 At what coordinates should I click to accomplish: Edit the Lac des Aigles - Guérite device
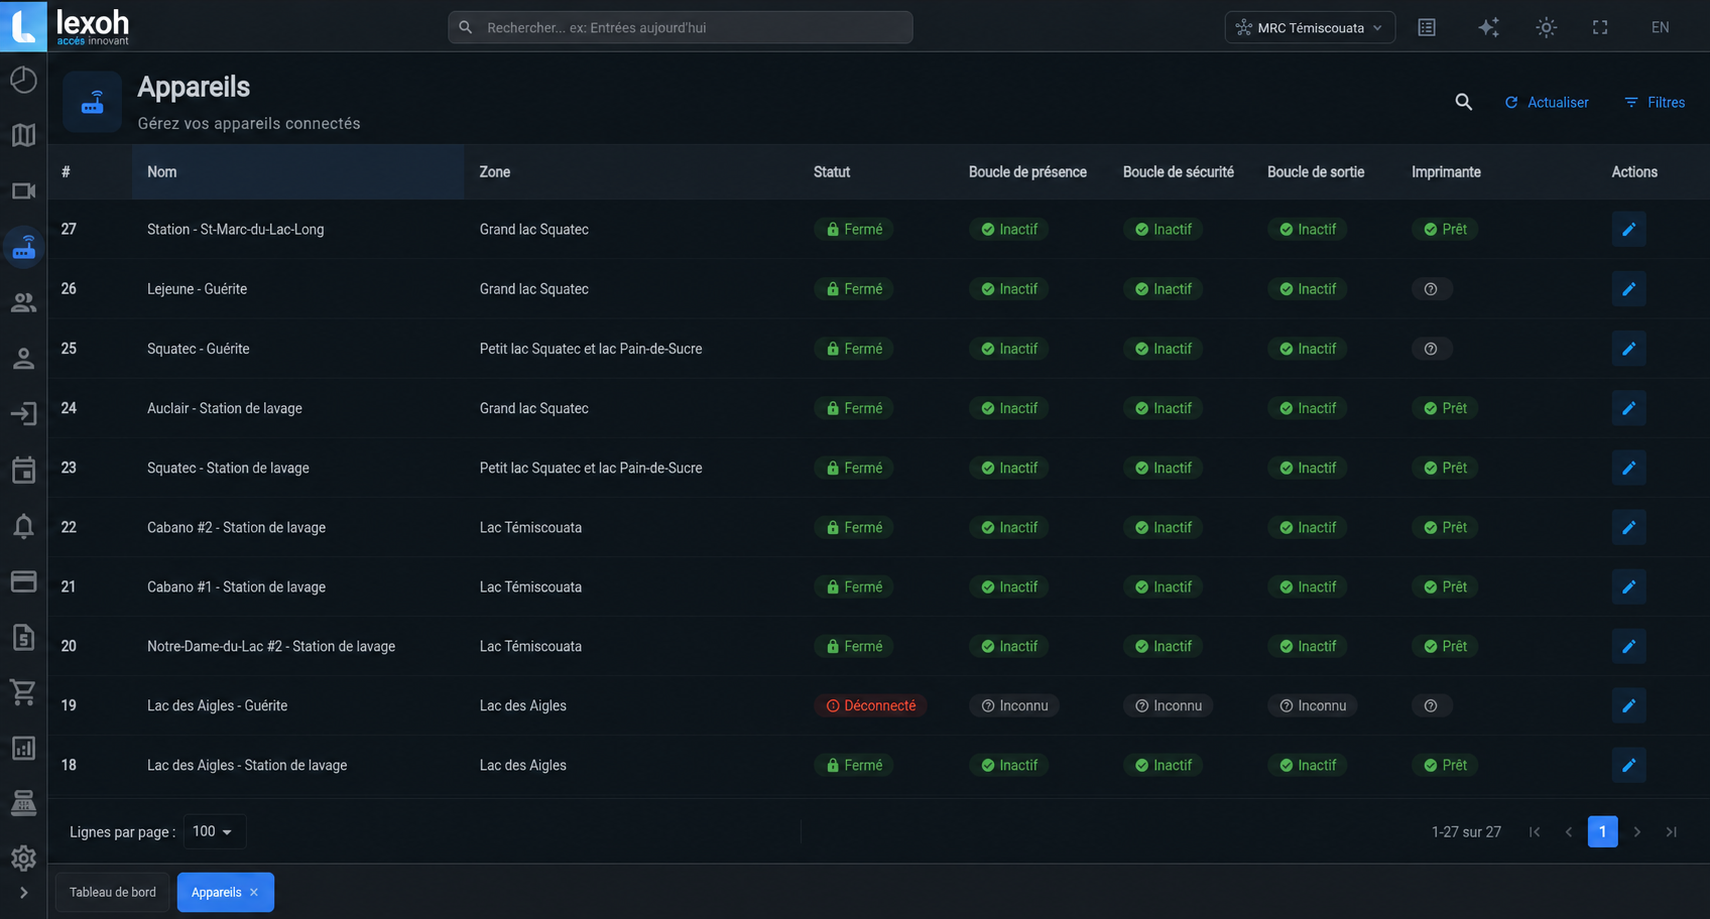(1629, 706)
